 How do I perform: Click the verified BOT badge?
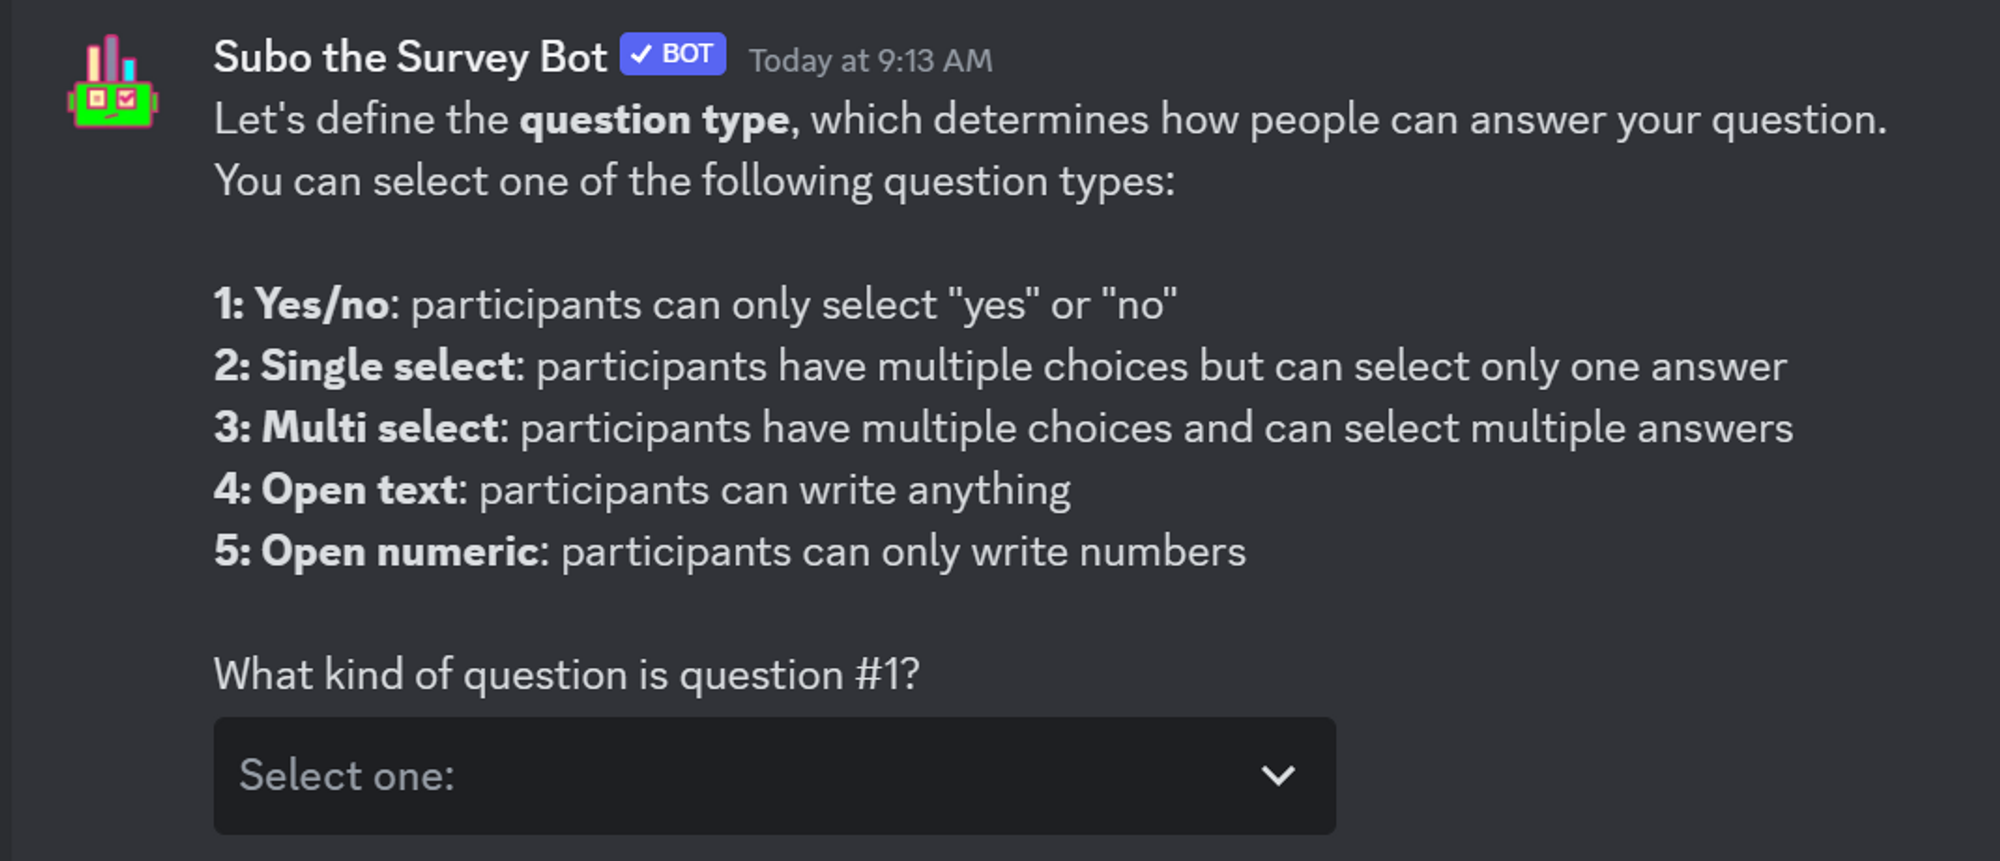point(672,54)
